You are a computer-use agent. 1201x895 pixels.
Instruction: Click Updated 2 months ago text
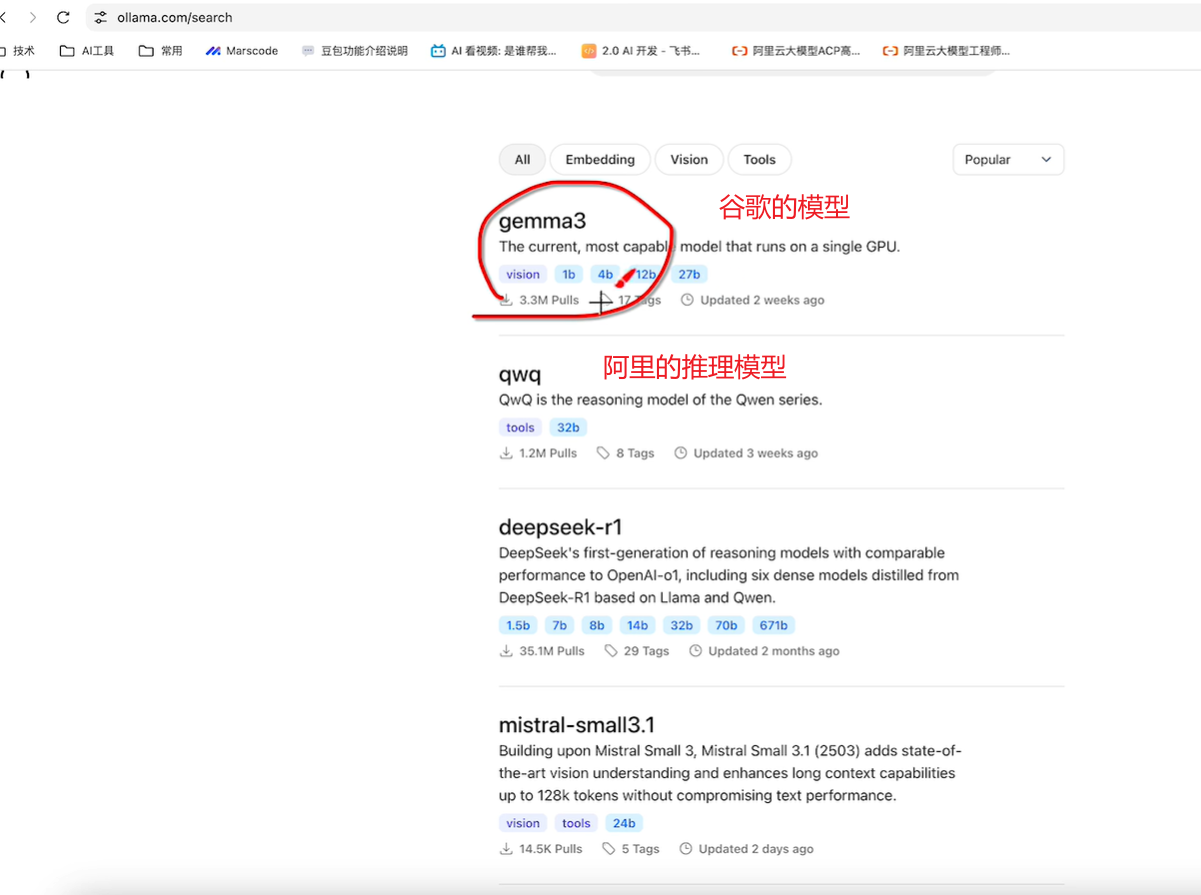[774, 651]
